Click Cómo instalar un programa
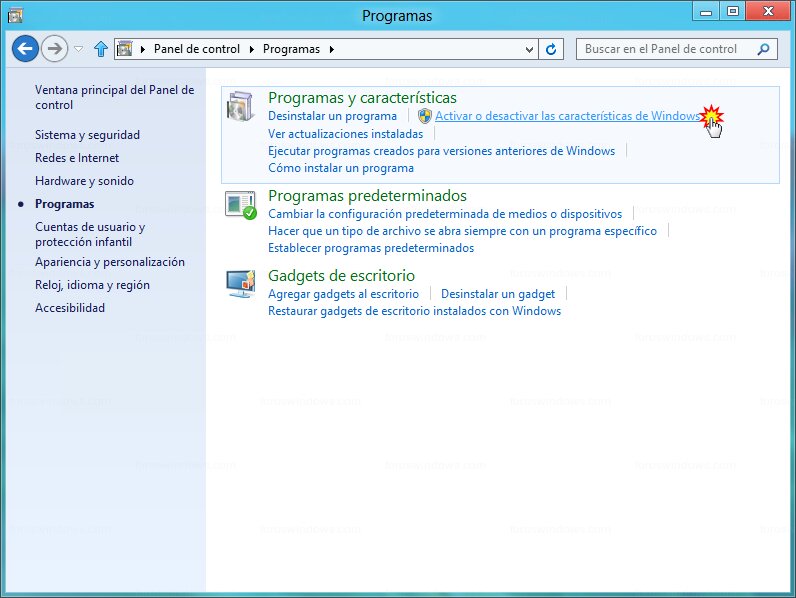 tap(341, 168)
